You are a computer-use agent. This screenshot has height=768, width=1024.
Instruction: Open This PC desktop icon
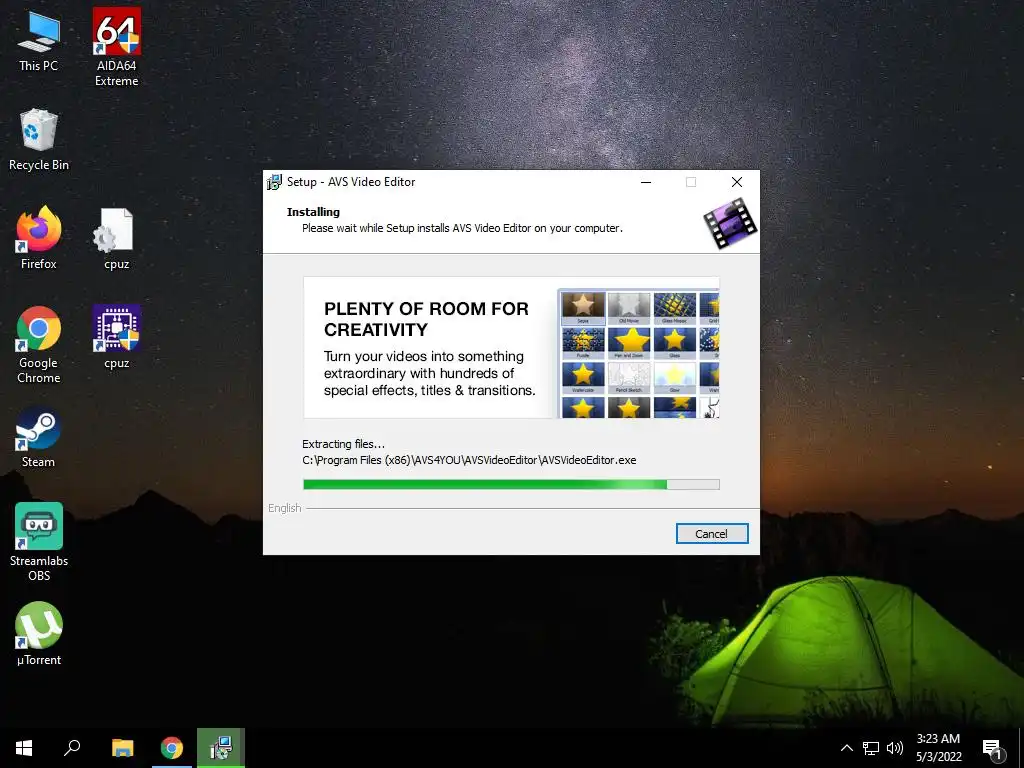39,41
